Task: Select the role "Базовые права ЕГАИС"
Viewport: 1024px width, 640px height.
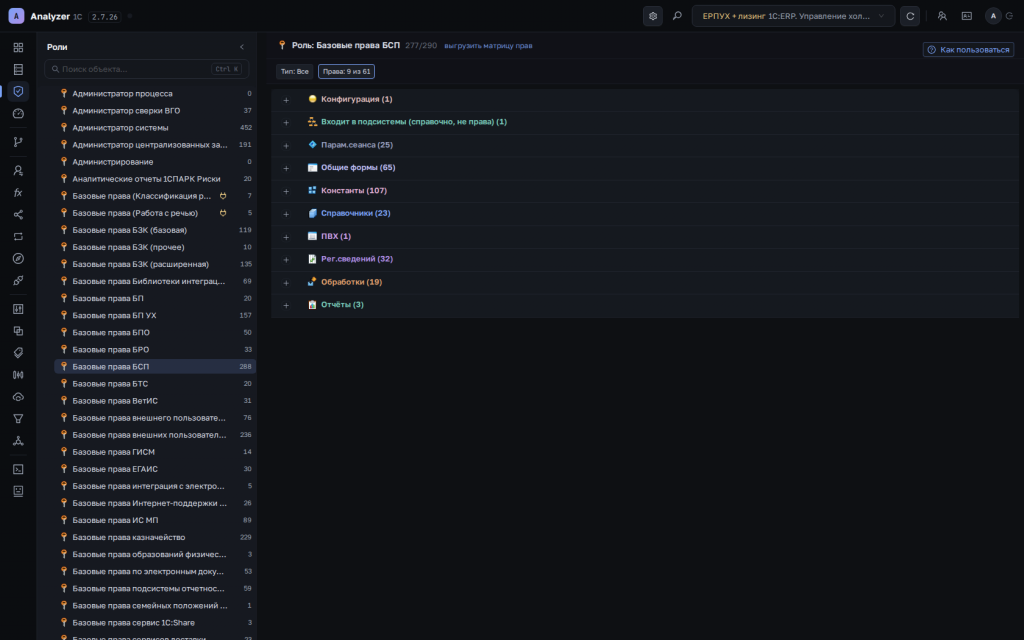Action: (x=155, y=469)
